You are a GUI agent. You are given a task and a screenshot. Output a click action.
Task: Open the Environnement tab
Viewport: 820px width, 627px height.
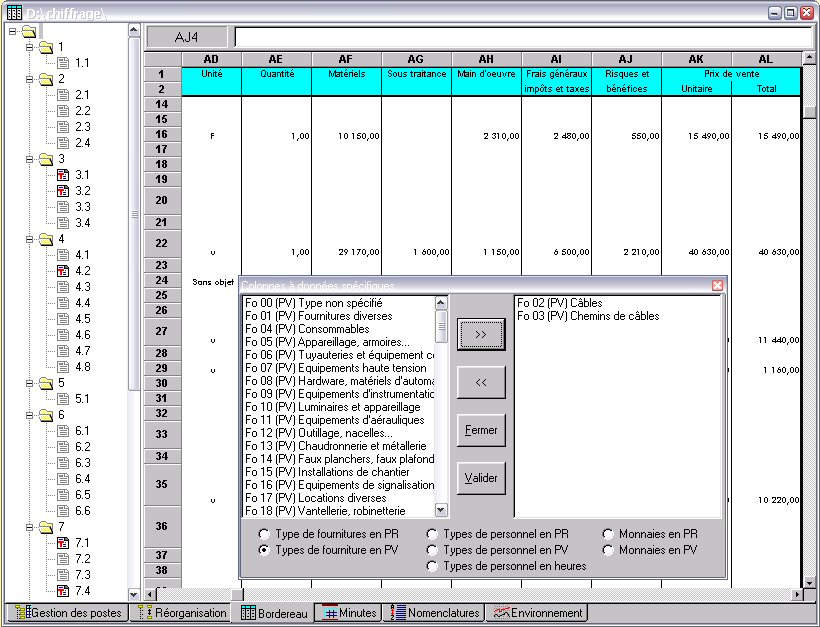(x=537, y=613)
